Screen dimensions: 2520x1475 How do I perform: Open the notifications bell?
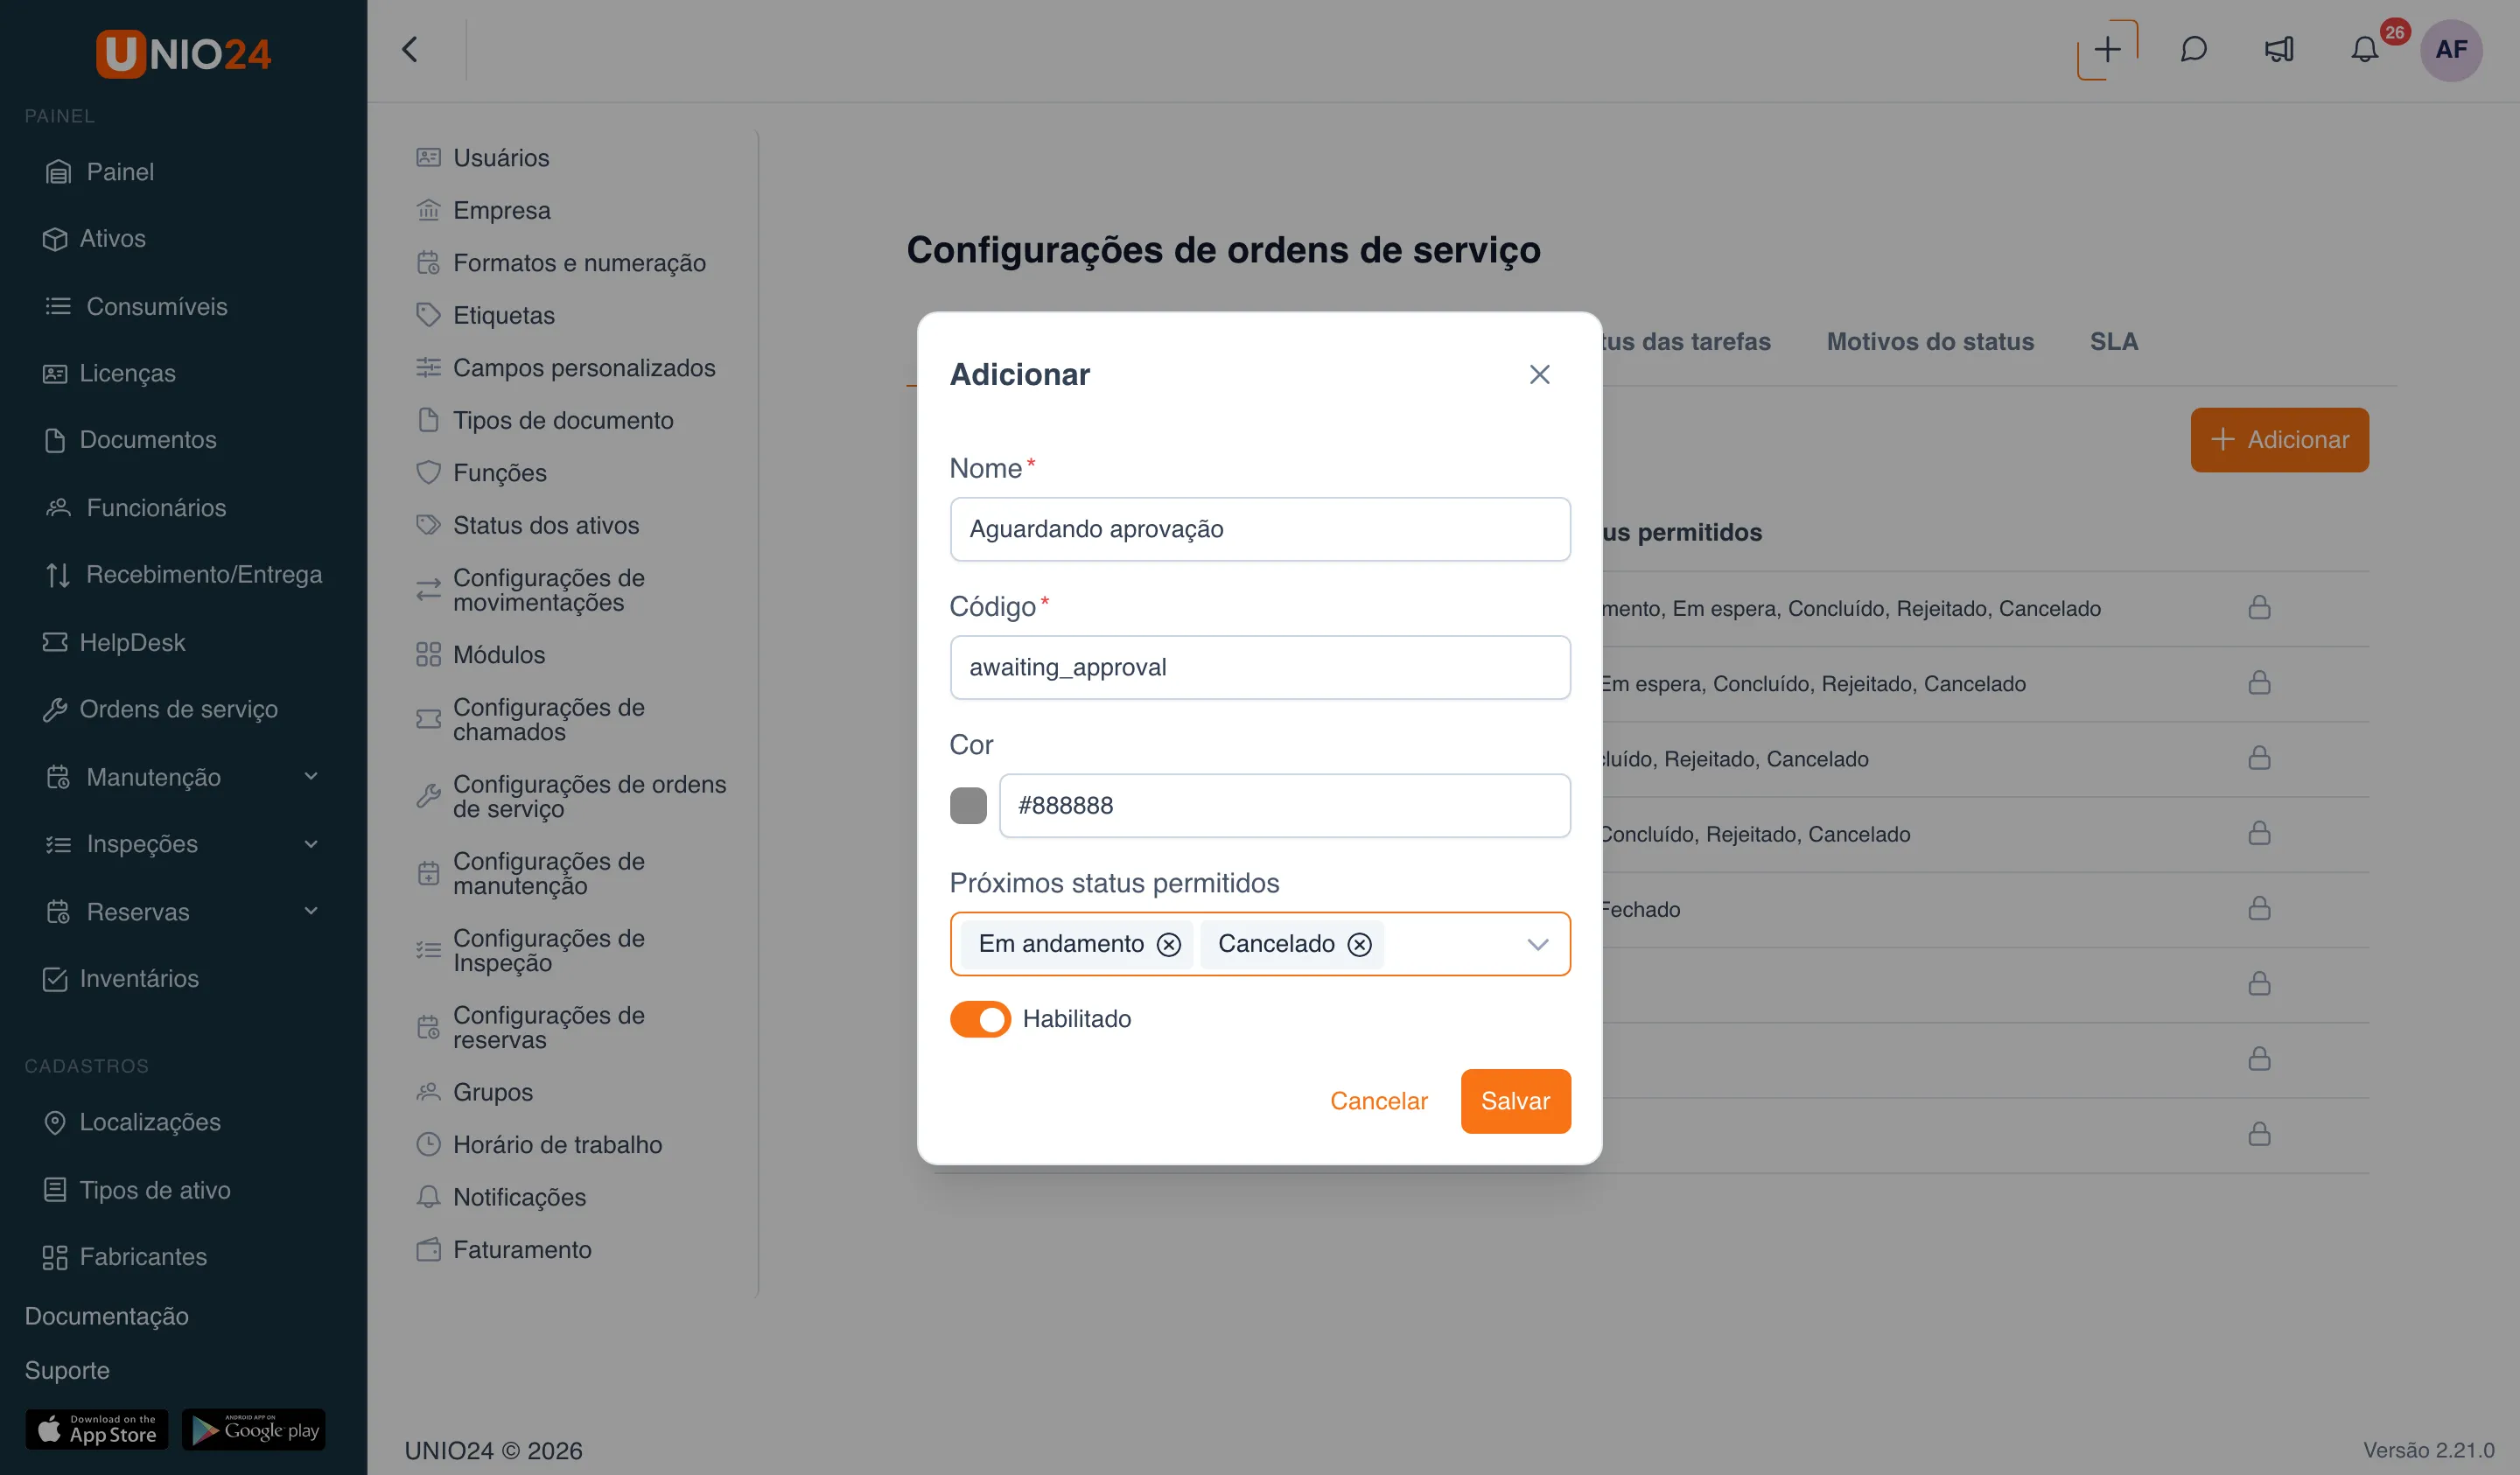click(2364, 49)
